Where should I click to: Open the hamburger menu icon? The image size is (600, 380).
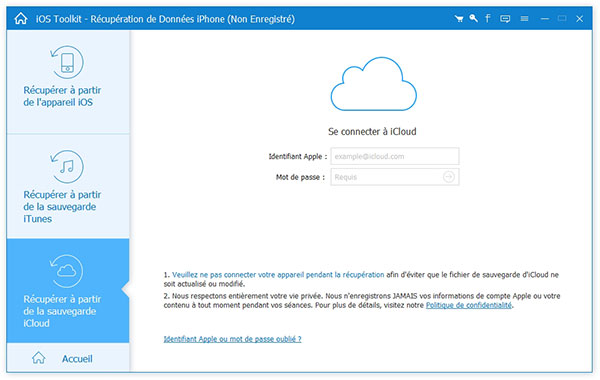point(525,18)
